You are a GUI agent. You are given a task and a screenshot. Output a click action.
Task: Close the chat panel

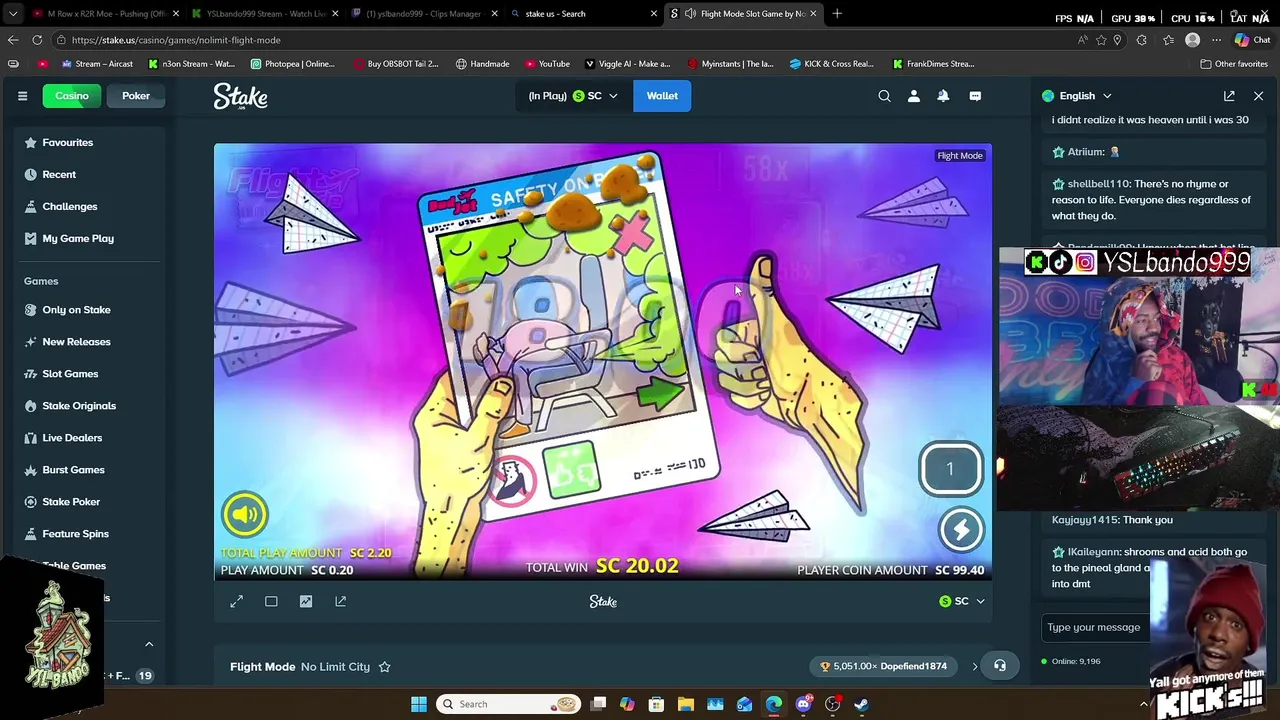click(1258, 96)
